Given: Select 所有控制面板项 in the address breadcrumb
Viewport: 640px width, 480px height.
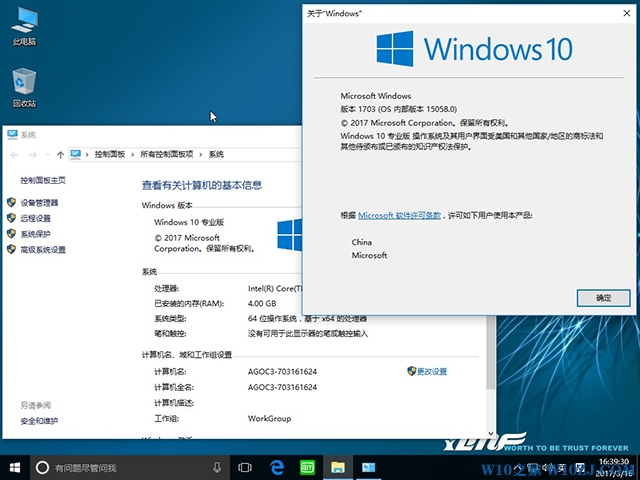Looking at the screenshot, I should 167,154.
